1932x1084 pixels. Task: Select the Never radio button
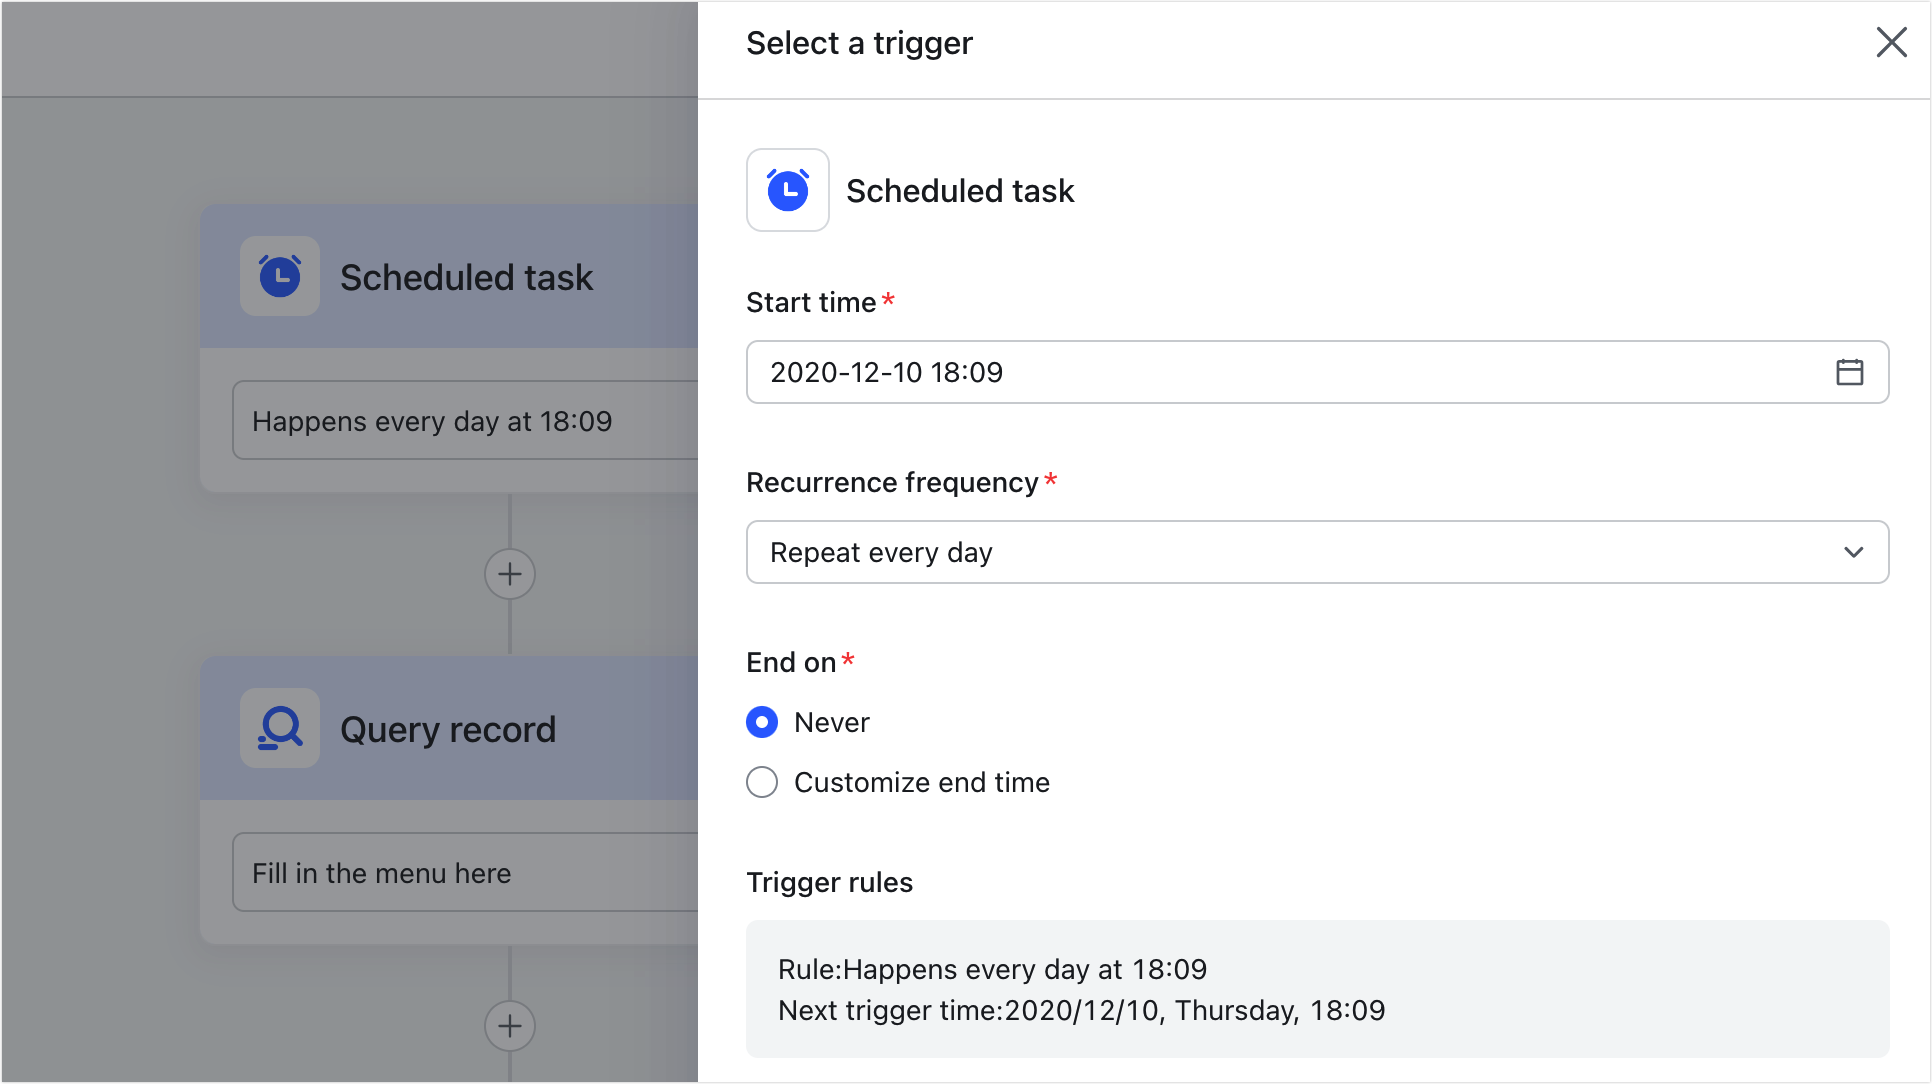tap(762, 722)
